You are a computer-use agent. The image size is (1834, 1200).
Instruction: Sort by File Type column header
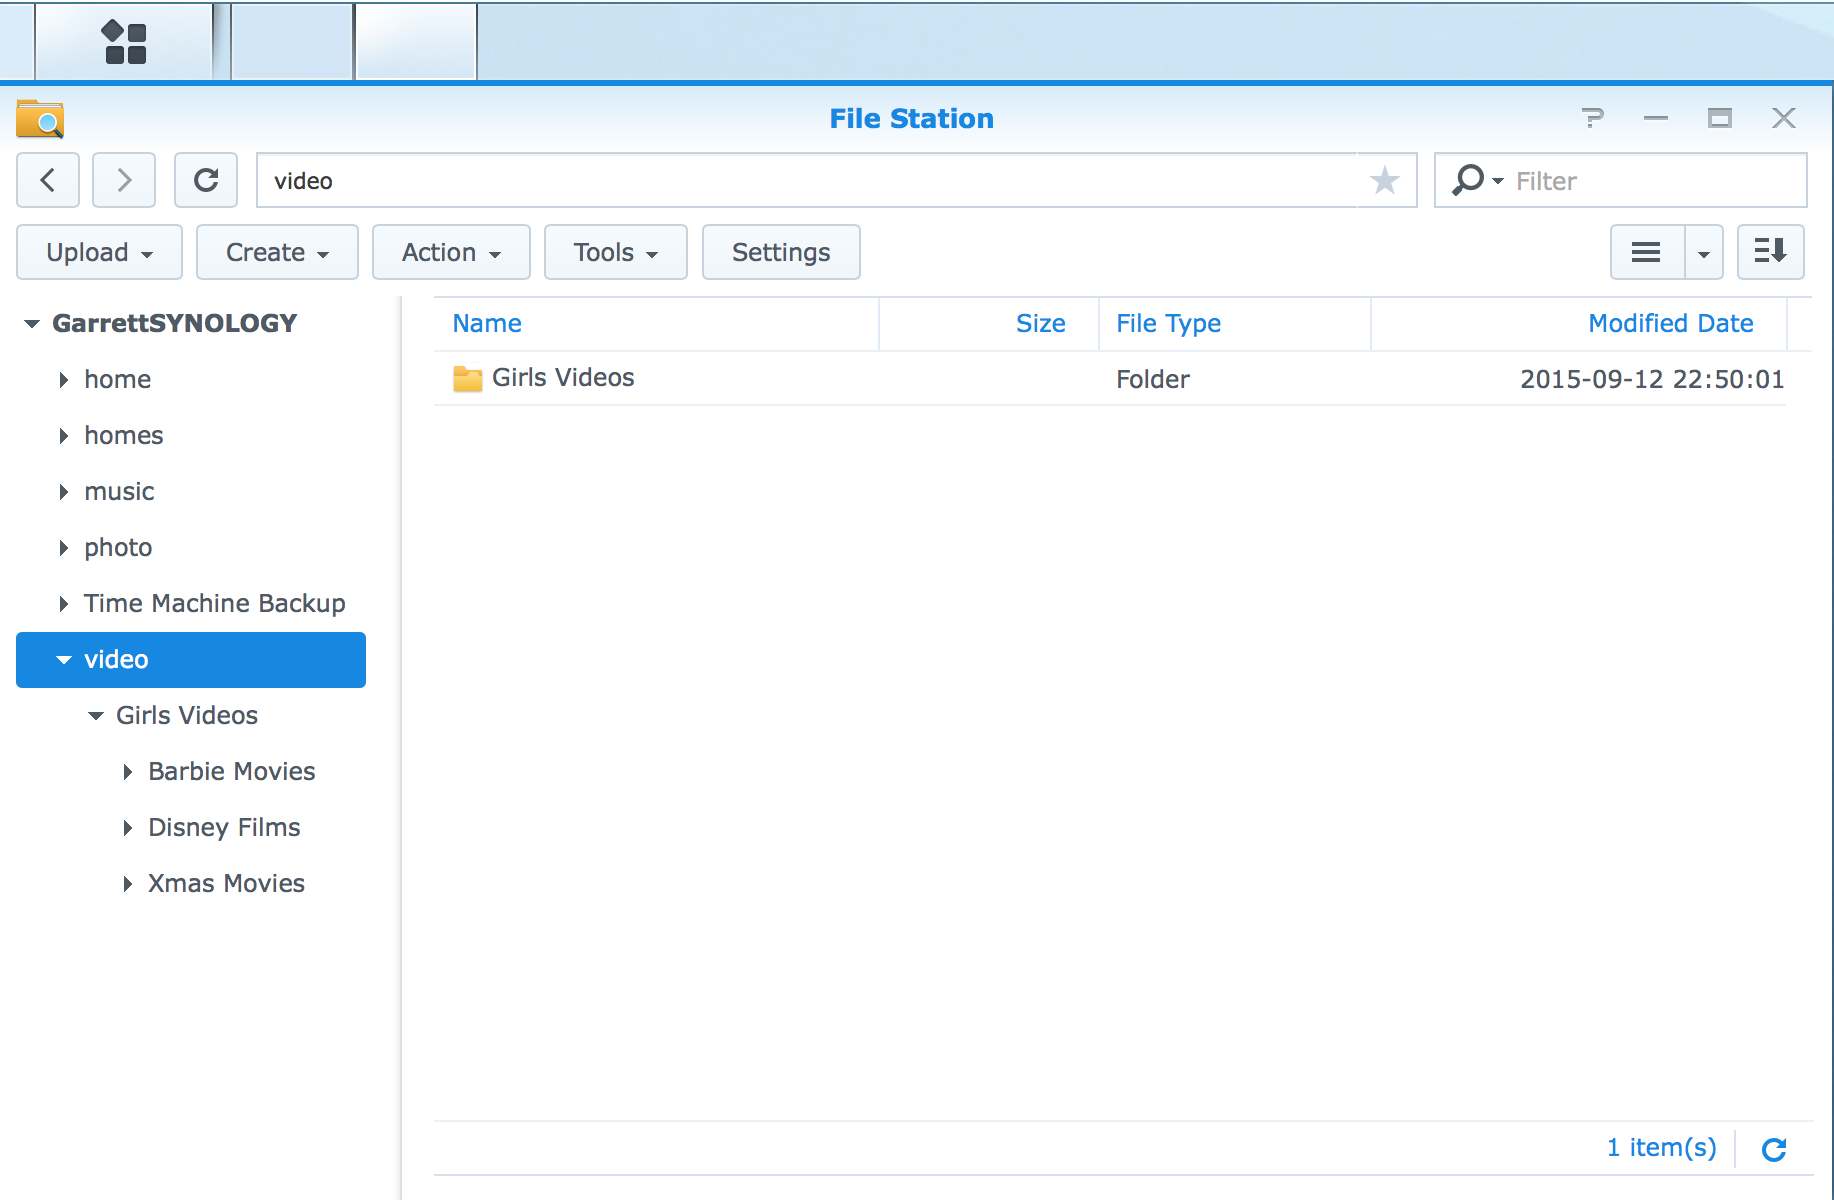tap(1169, 324)
